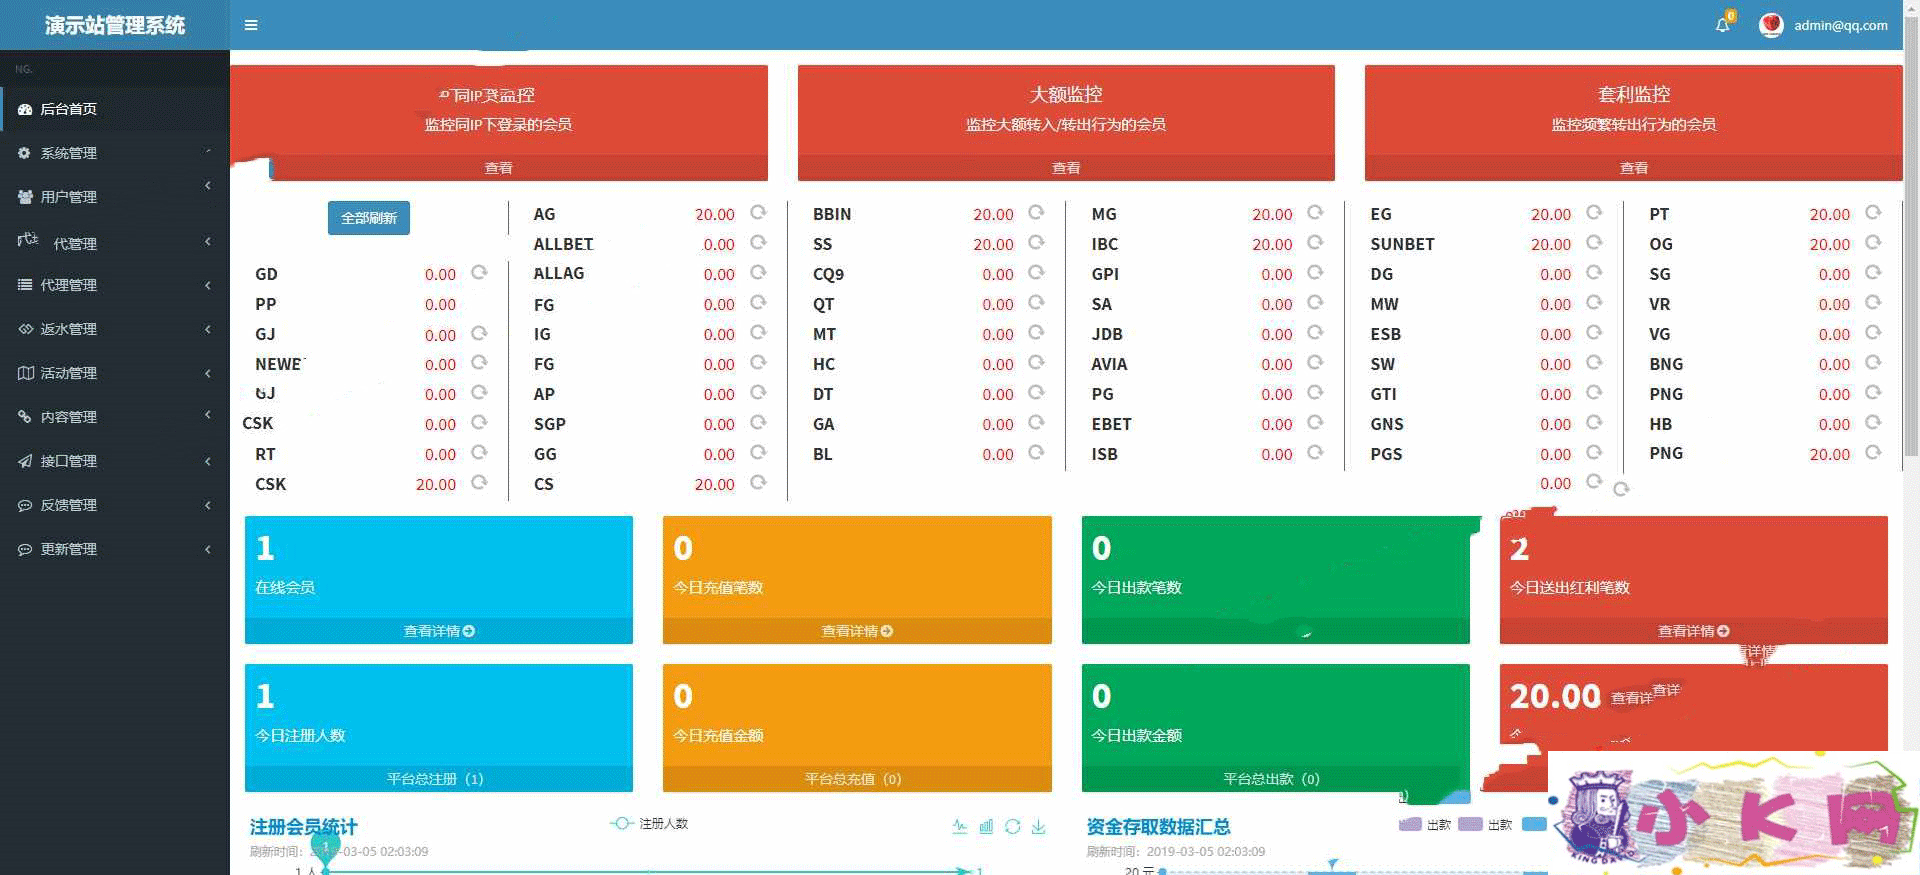1920x875 pixels.
Task: Refresh the HB balance
Action: click(x=1873, y=423)
